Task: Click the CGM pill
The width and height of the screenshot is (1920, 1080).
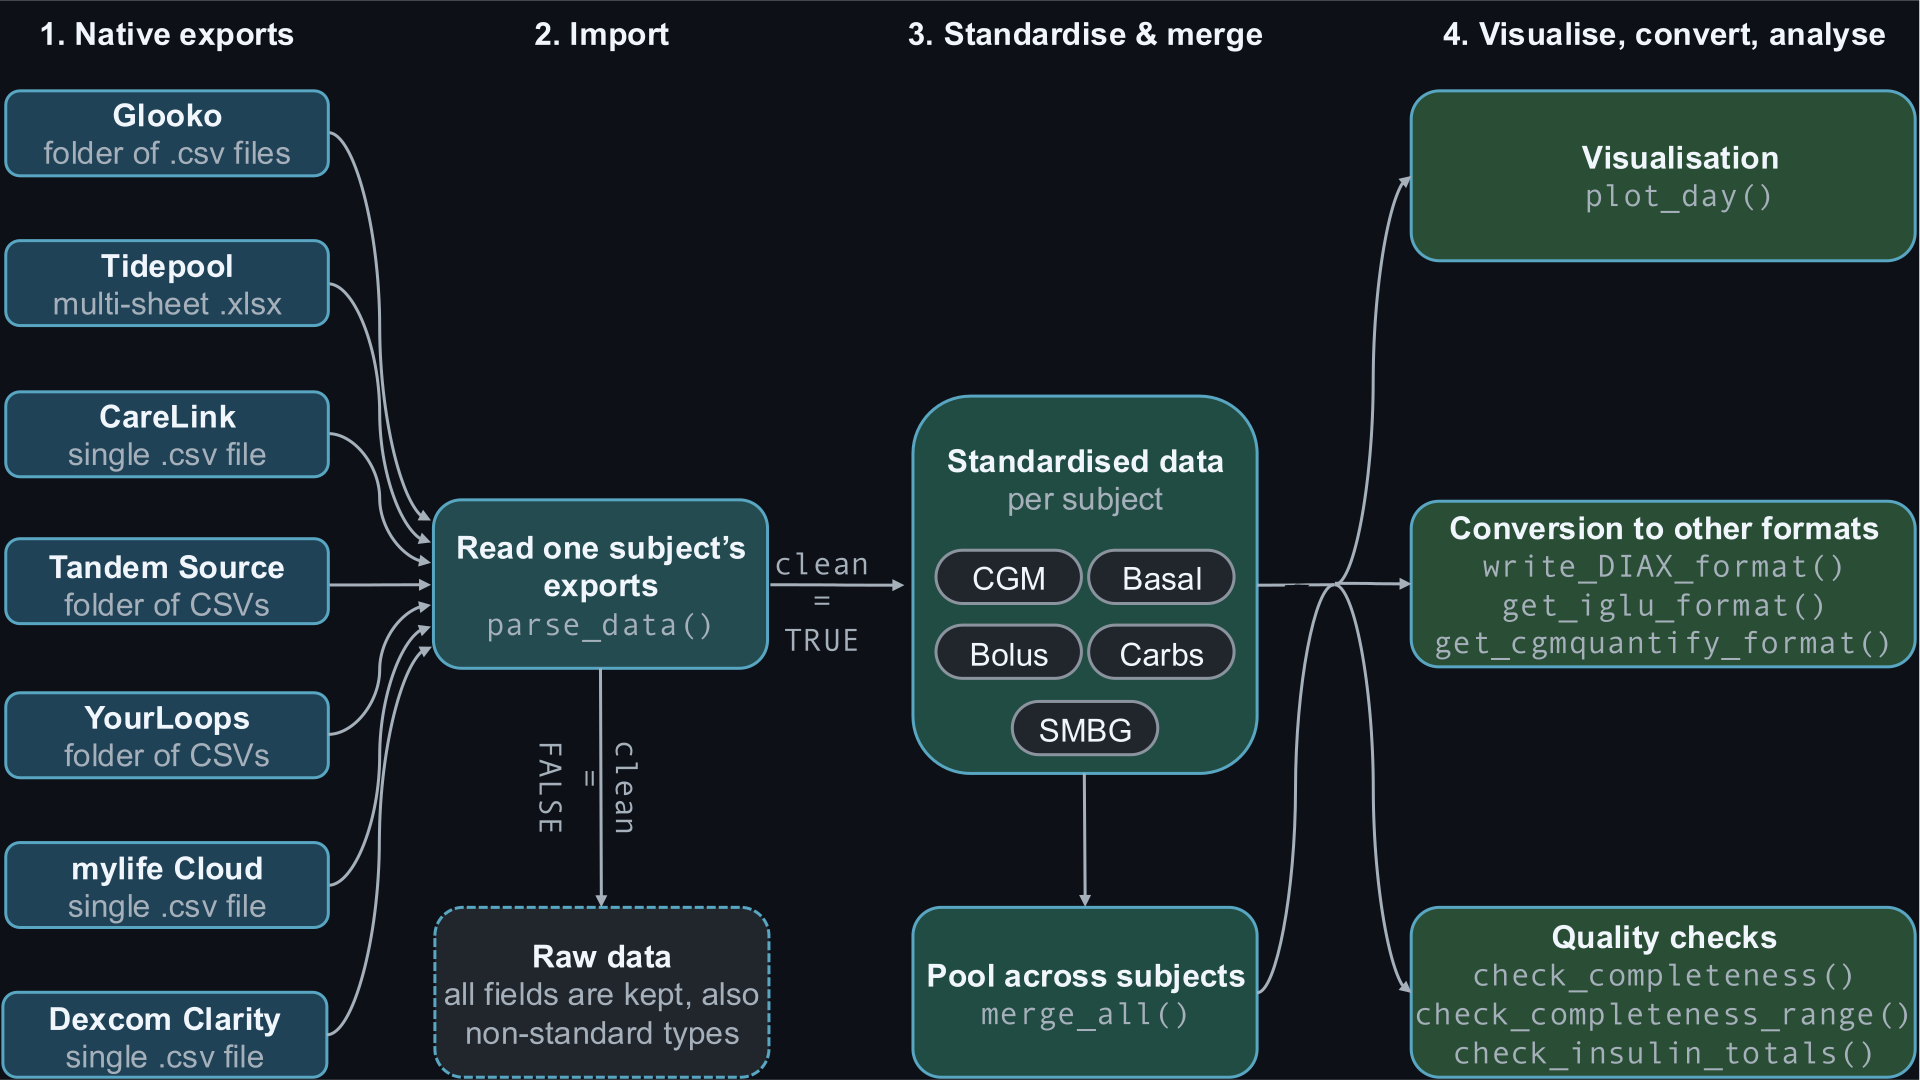Action: tap(1008, 578)
